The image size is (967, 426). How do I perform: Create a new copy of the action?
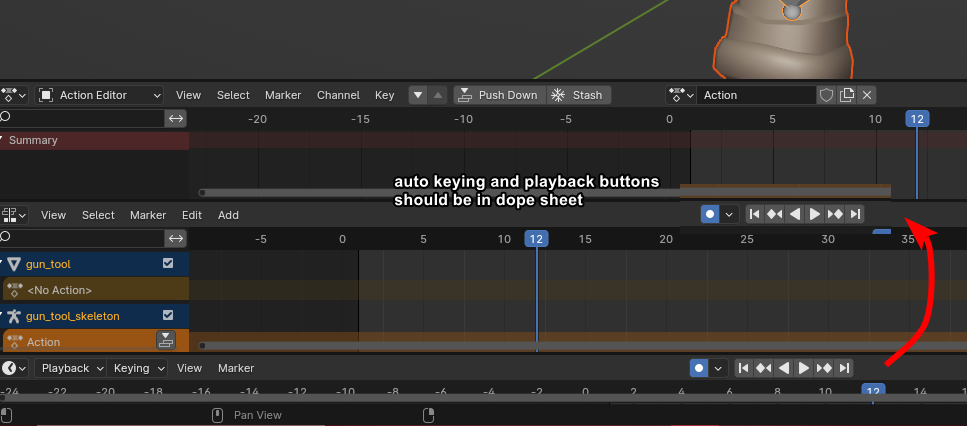[x=847, y=95]
